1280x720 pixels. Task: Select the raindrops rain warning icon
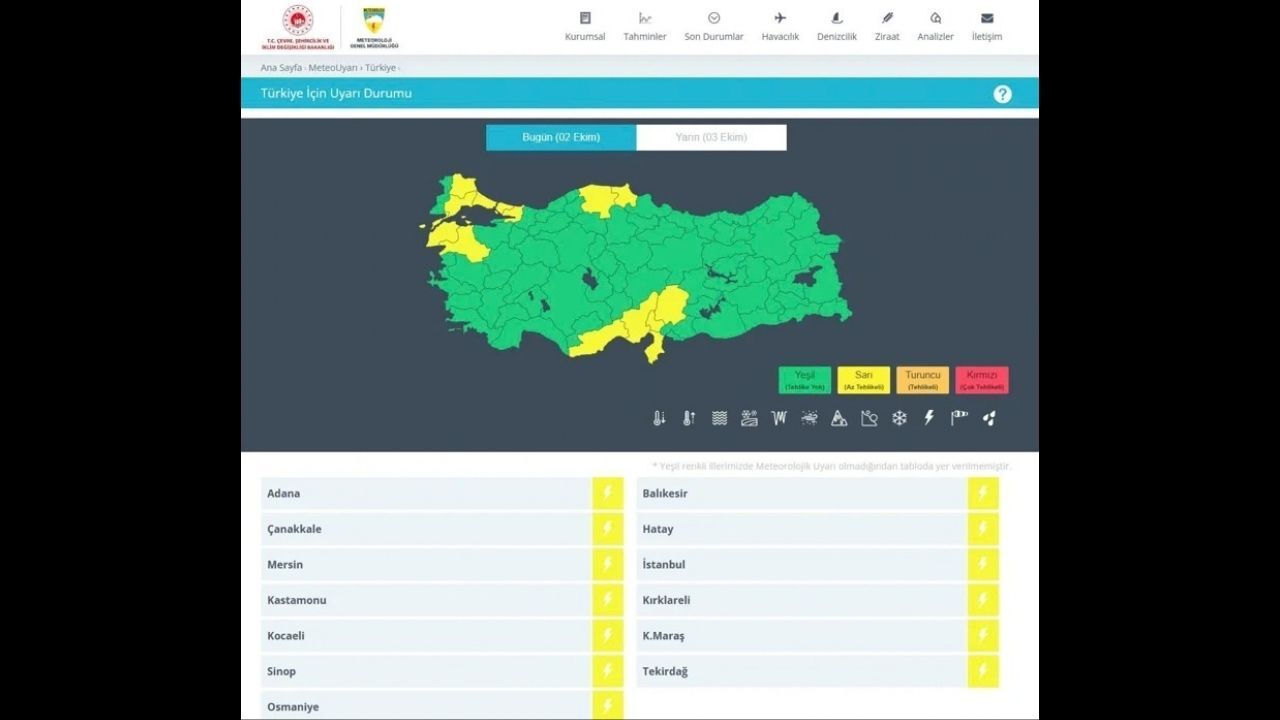click(989, 418)
